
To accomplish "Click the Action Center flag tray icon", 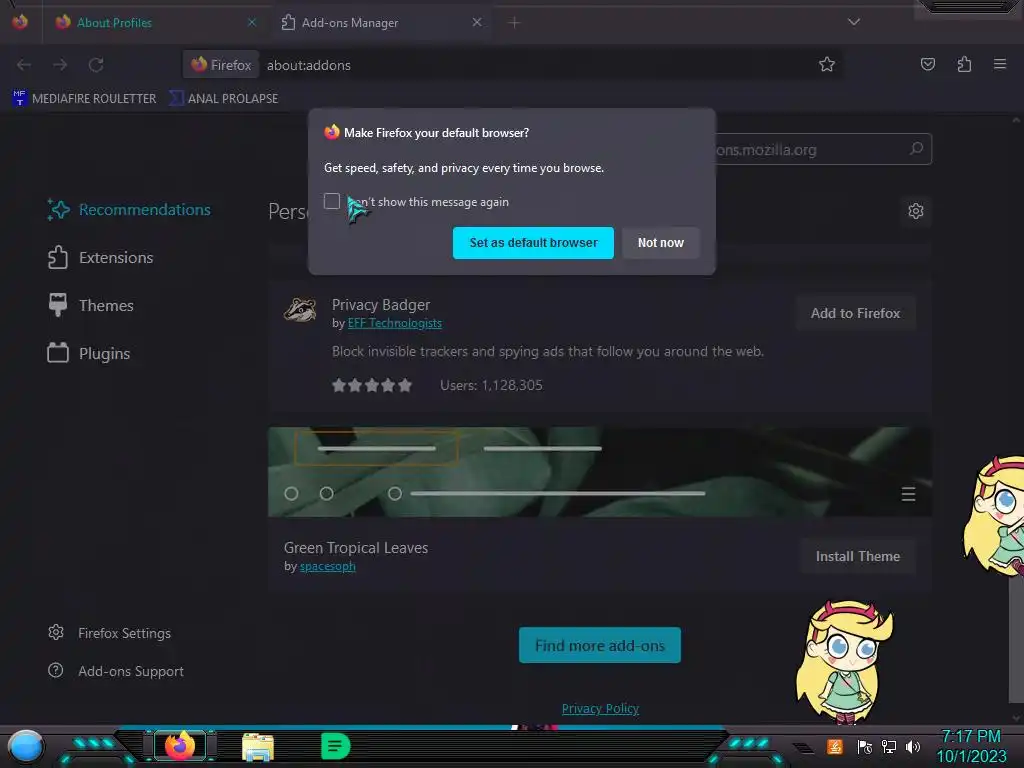I will (x=864, y=746).
